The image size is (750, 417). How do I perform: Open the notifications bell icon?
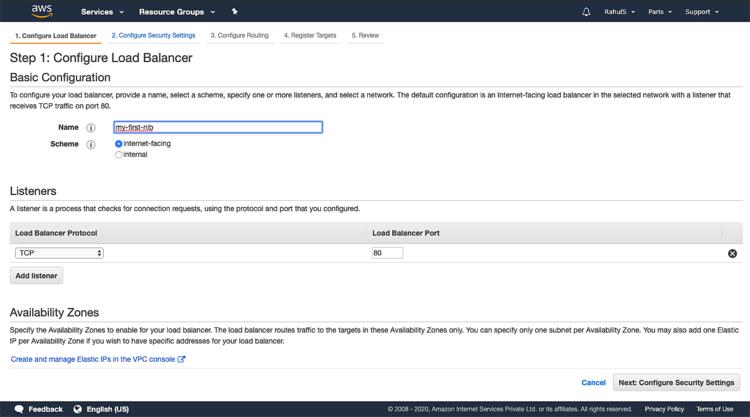586,12
